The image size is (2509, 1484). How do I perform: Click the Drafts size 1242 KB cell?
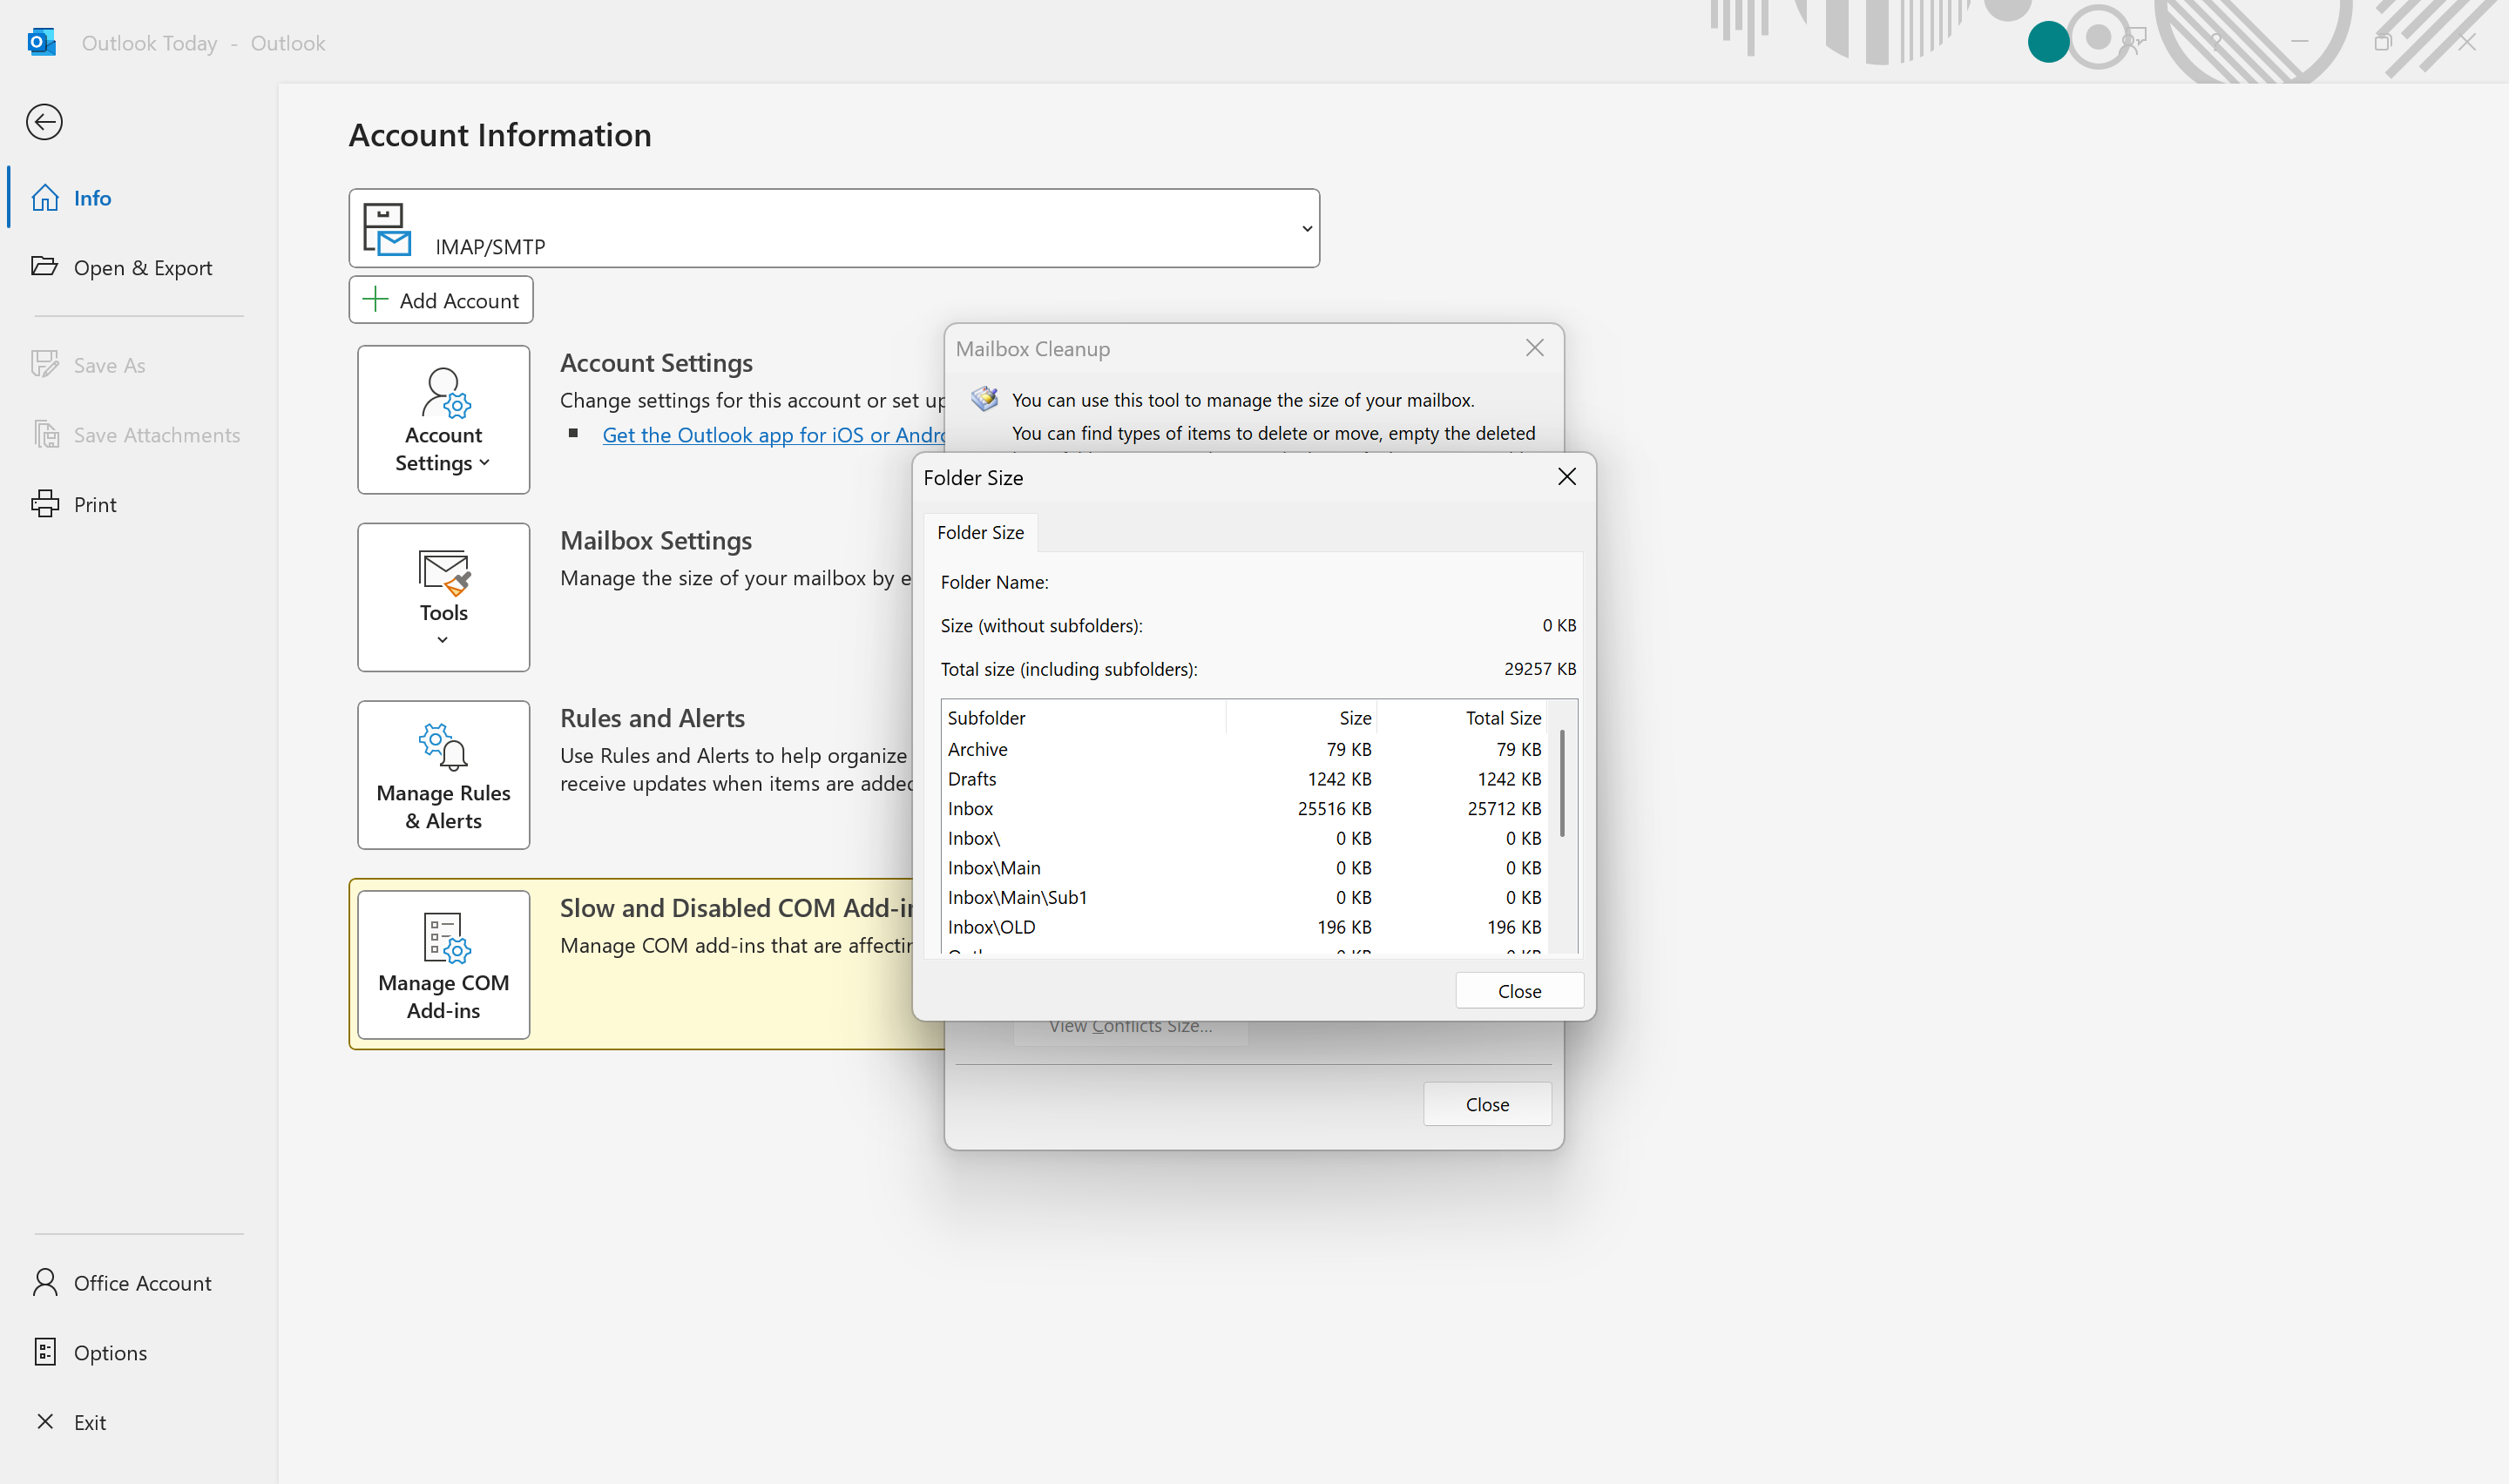(1339, 779)
